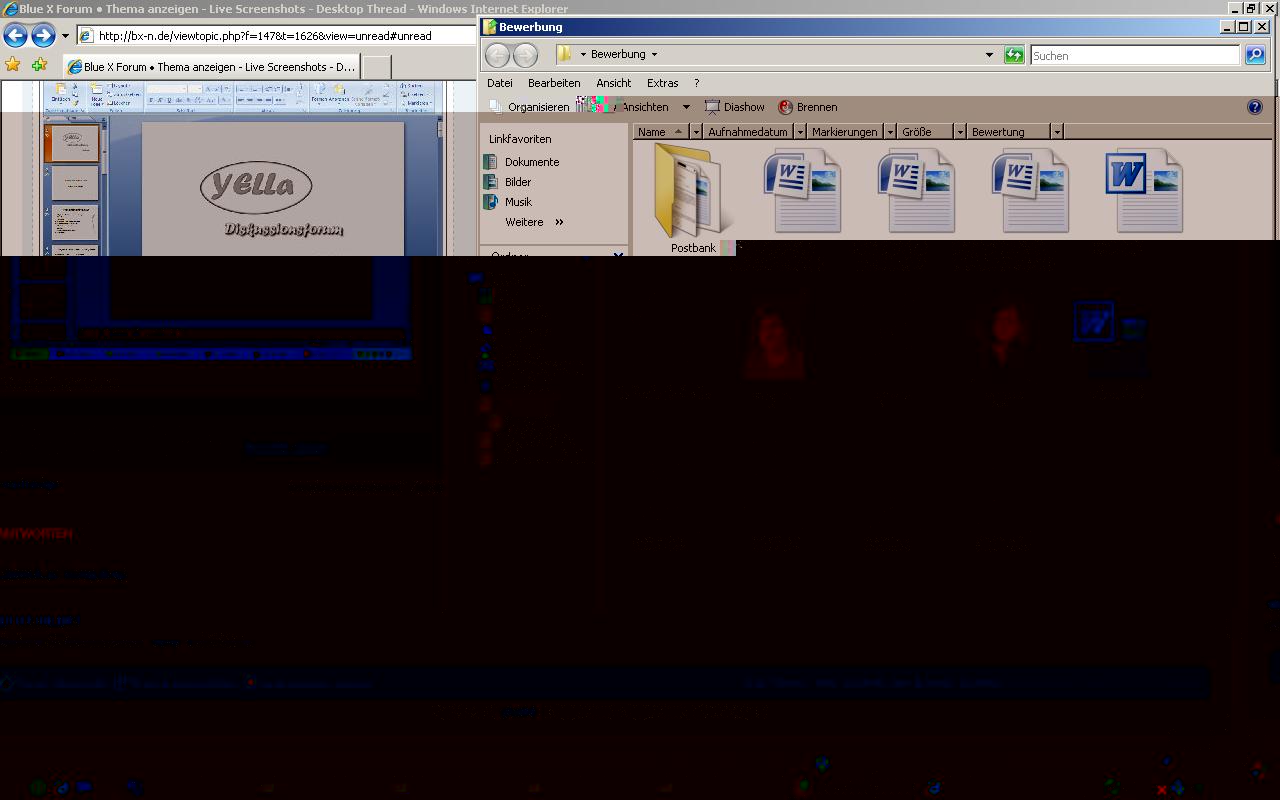Image resolution: width=1280 pixels, height=800 pixels.
Task: Open Dokumente in Linkfavoriten
Action: (x=531, y=162)
